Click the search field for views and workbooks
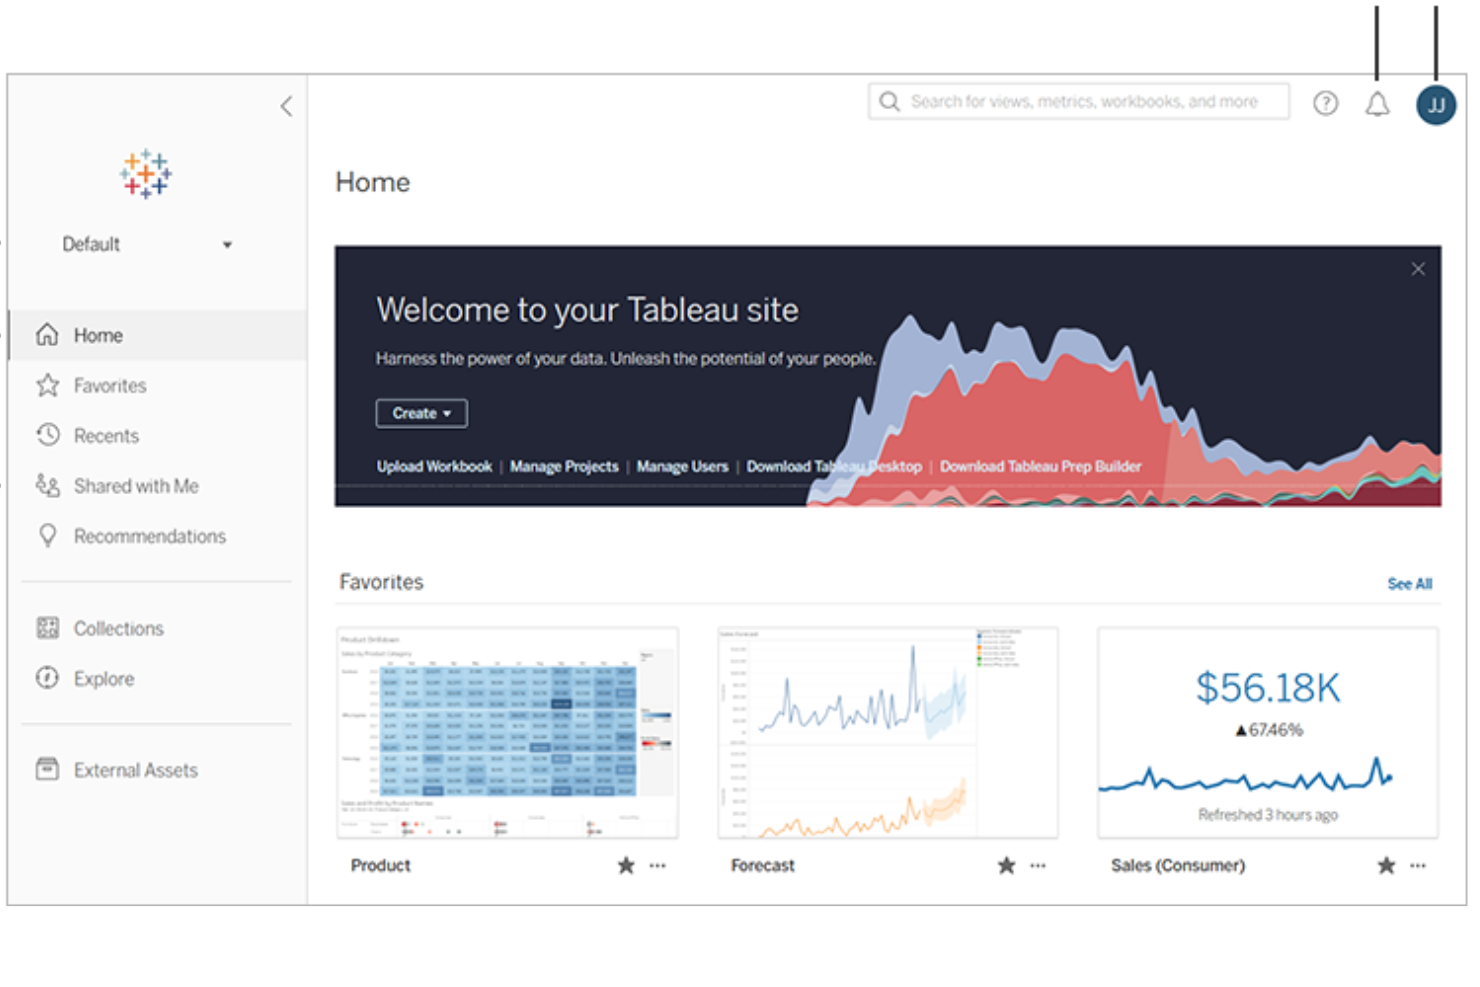Viewport: 1480px width, 987px height. (1079, 101)
